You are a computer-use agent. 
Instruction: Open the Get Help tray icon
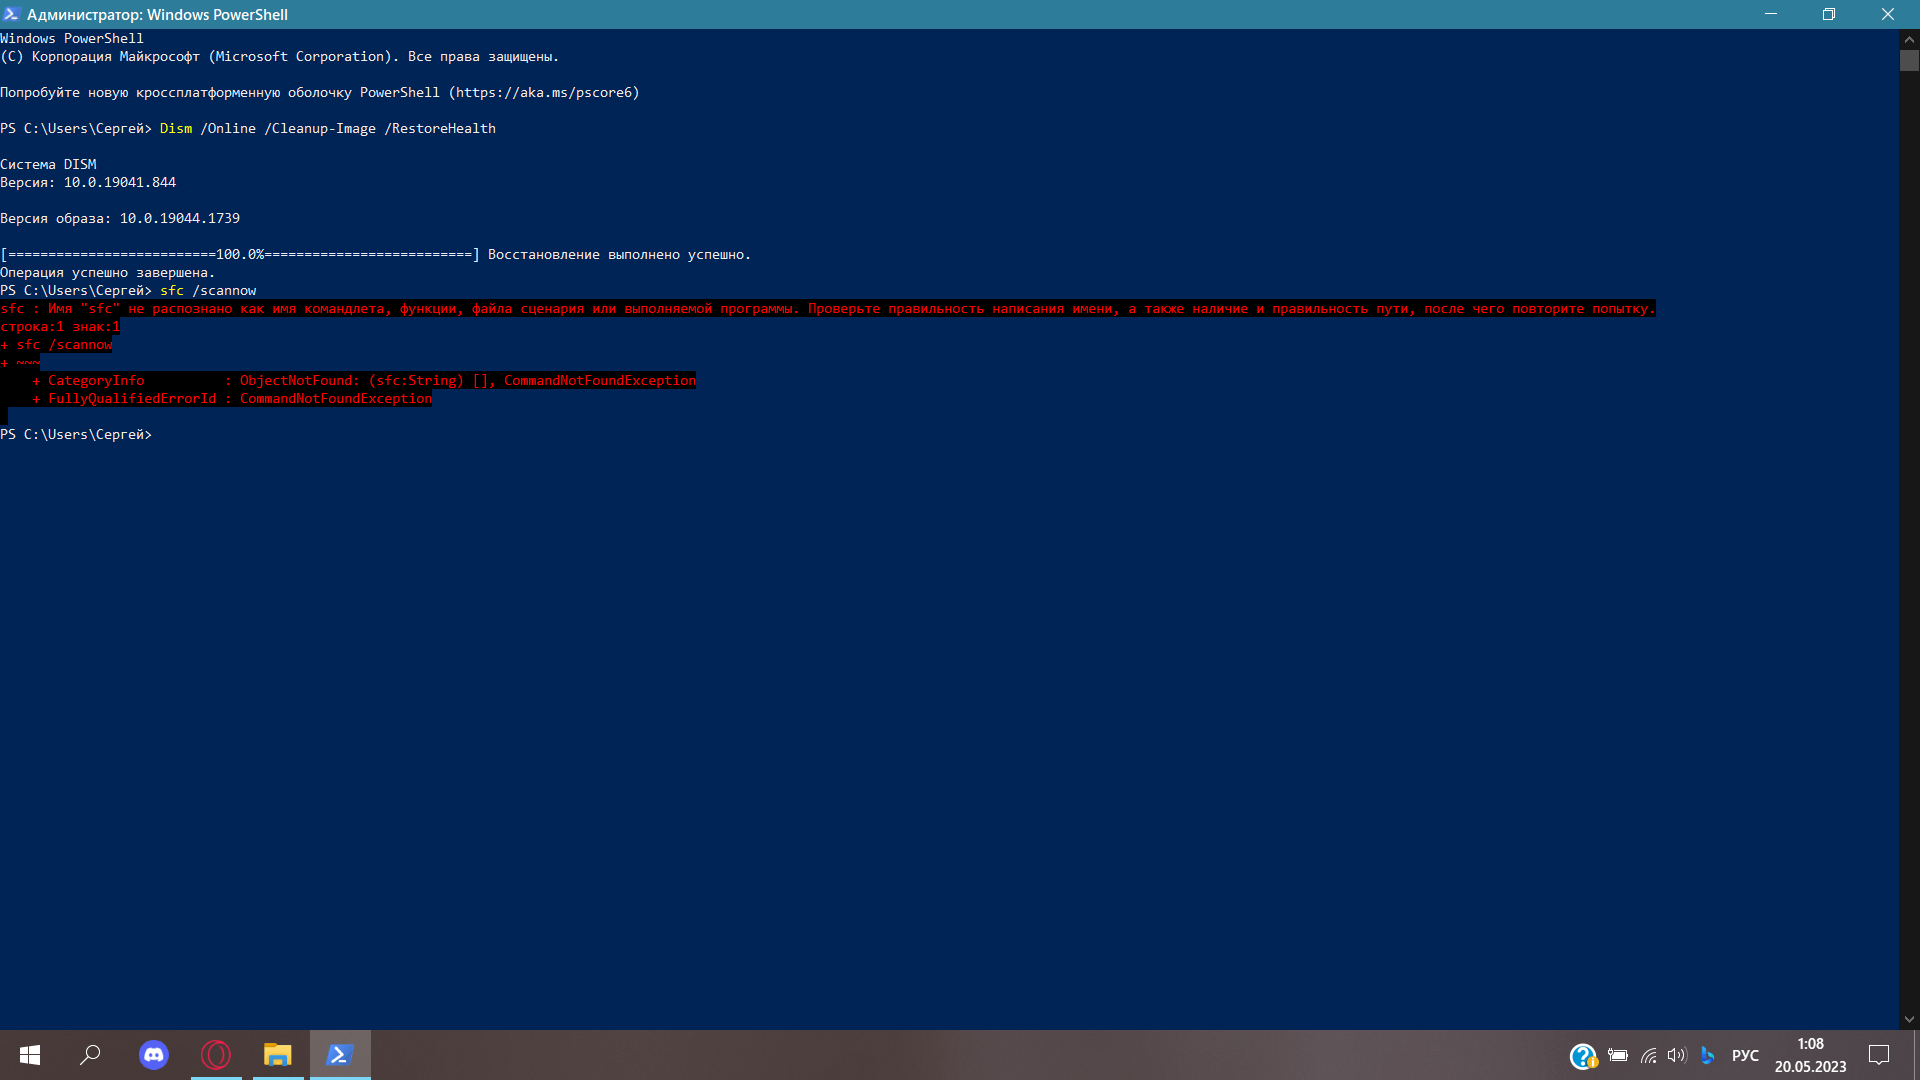tap(1583, 1056)
